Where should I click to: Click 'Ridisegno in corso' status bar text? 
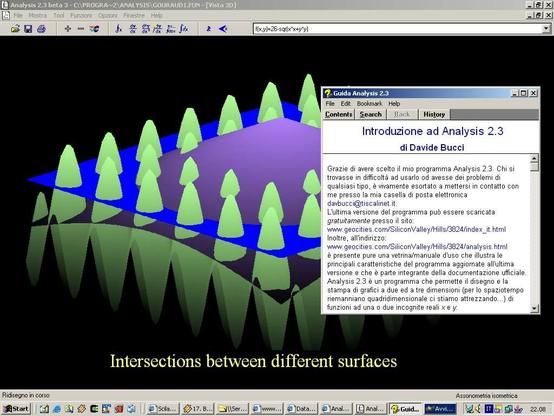26,395
